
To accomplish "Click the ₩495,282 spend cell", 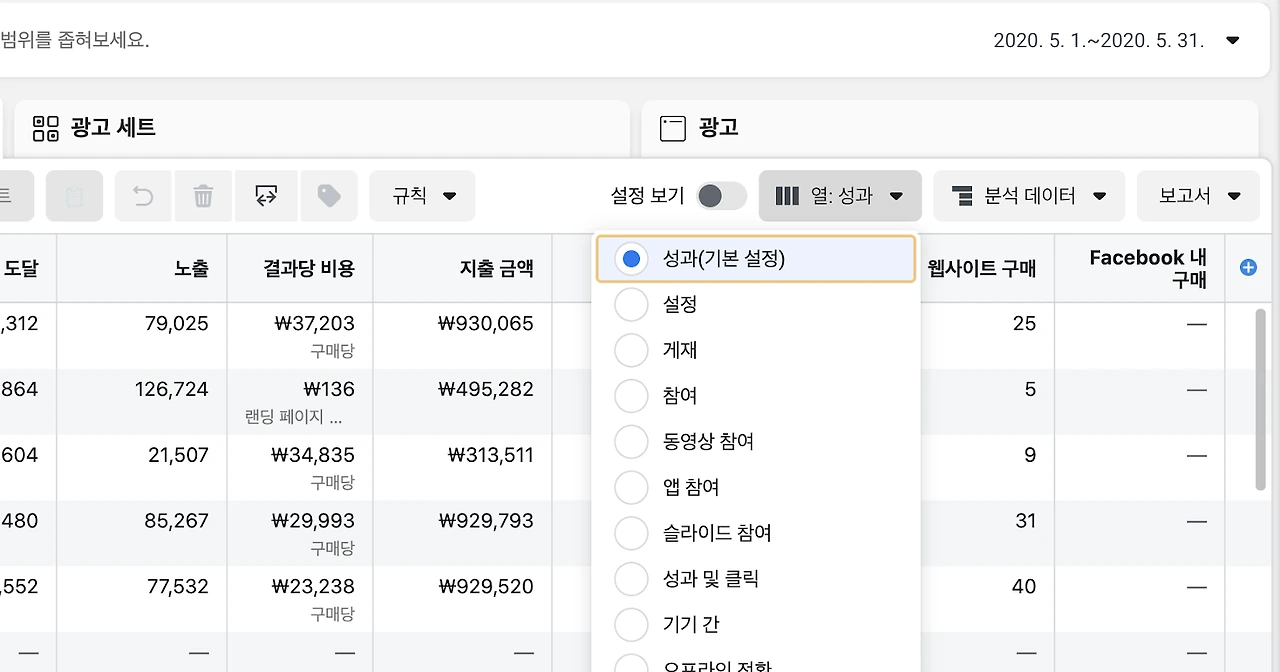I will pyautogui.click(x=486, y=390).
